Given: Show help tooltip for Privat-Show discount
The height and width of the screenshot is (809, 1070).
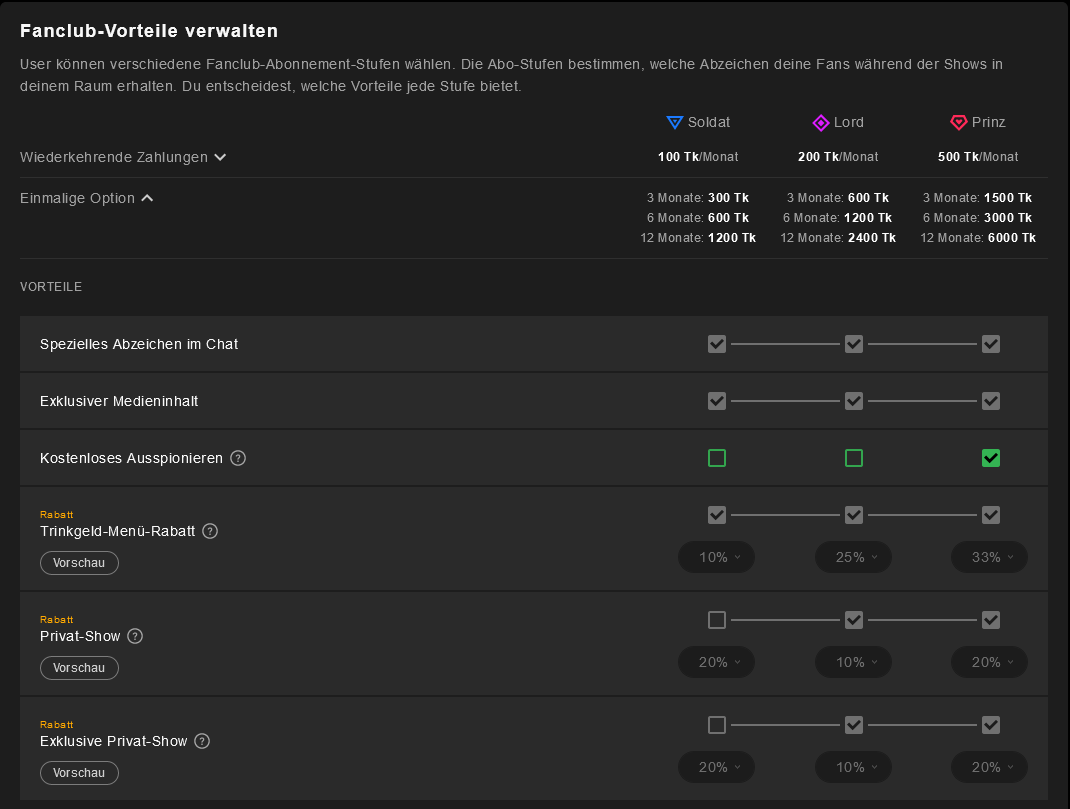Looking at the screenshot, I should click(135, 636).
